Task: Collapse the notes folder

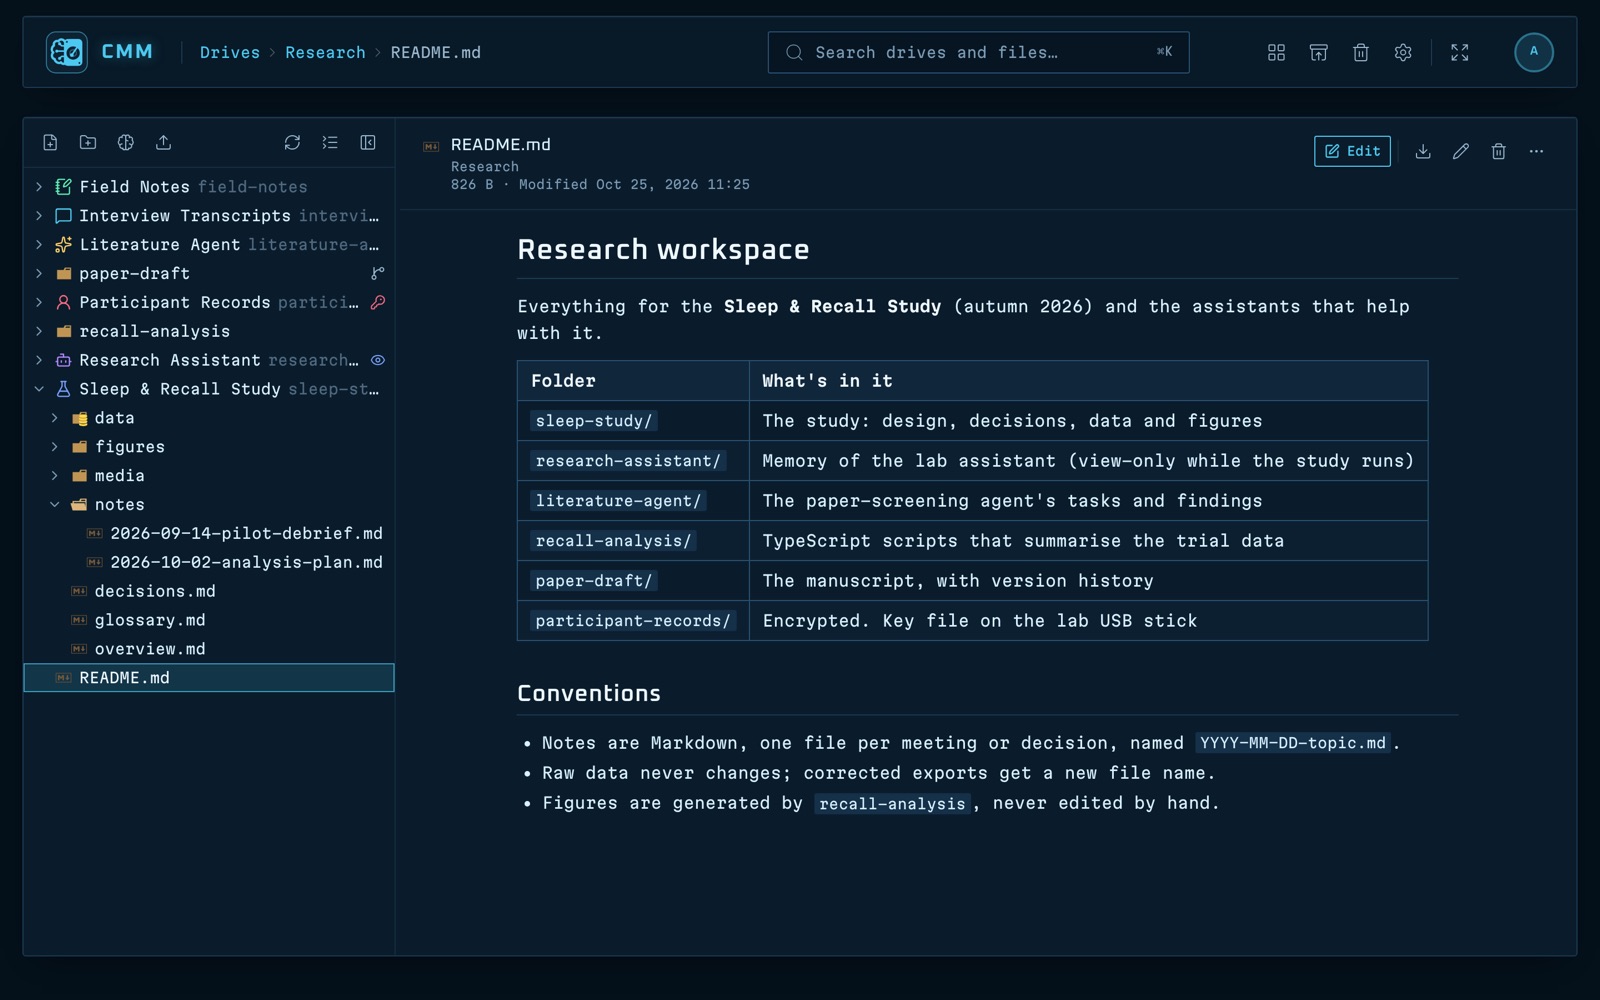Action: tap(55, 505)
